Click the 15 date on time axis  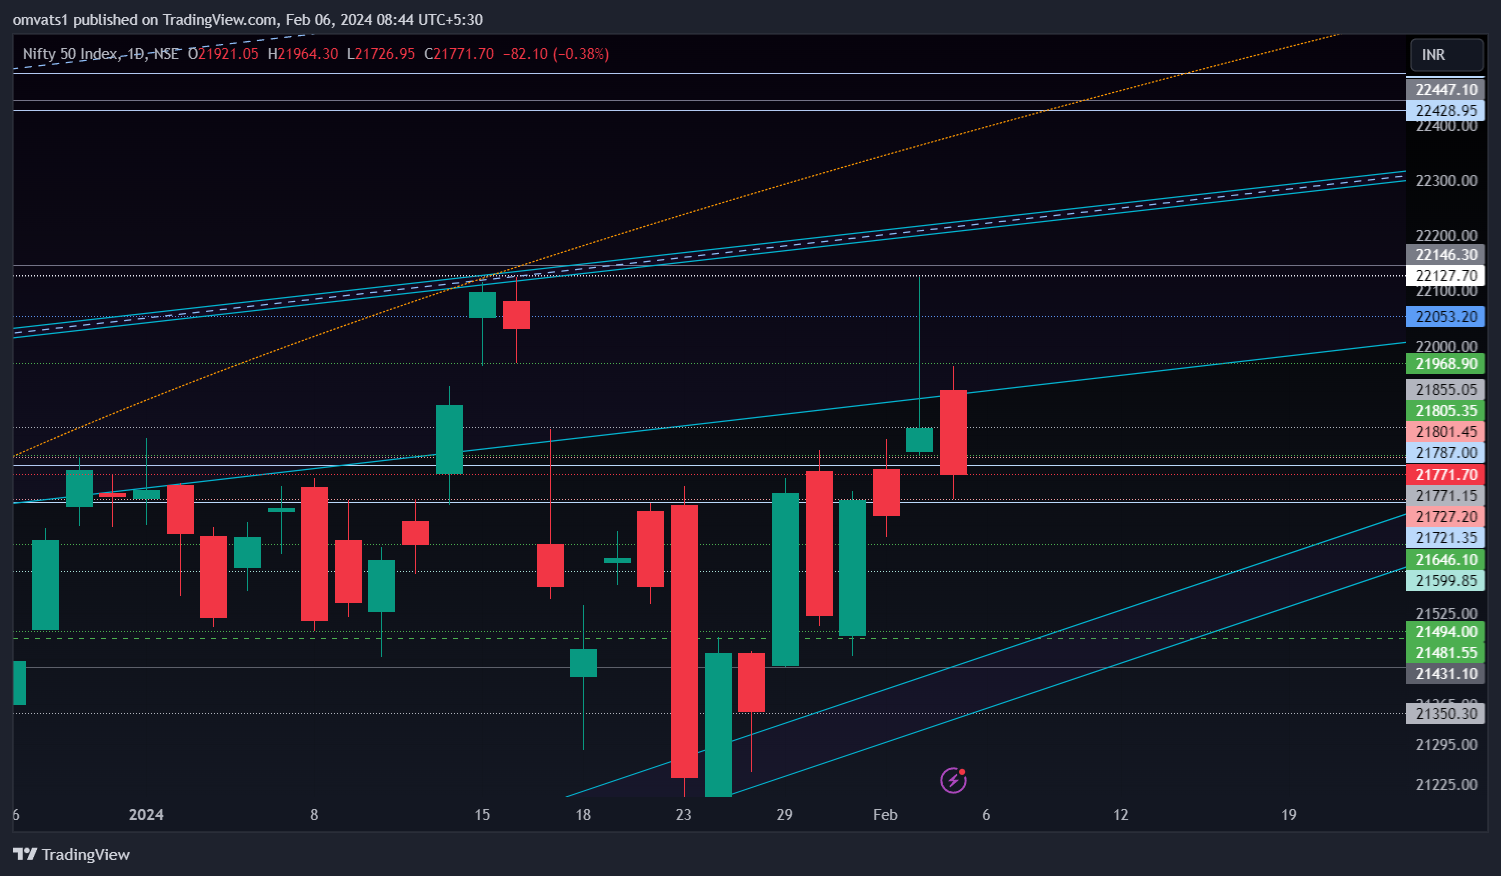coord(482,815)
